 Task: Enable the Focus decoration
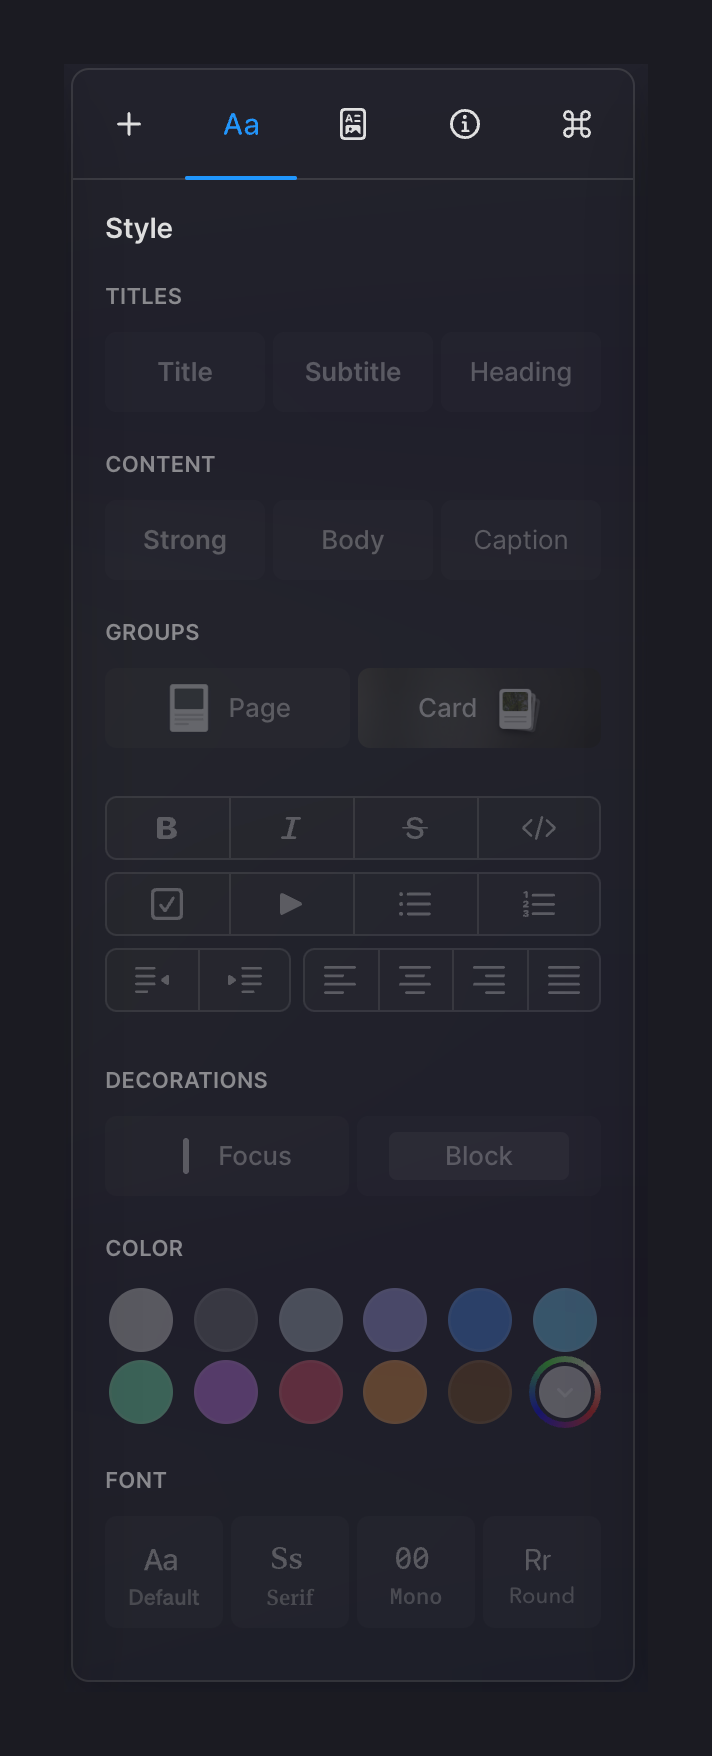(226, 1155)
